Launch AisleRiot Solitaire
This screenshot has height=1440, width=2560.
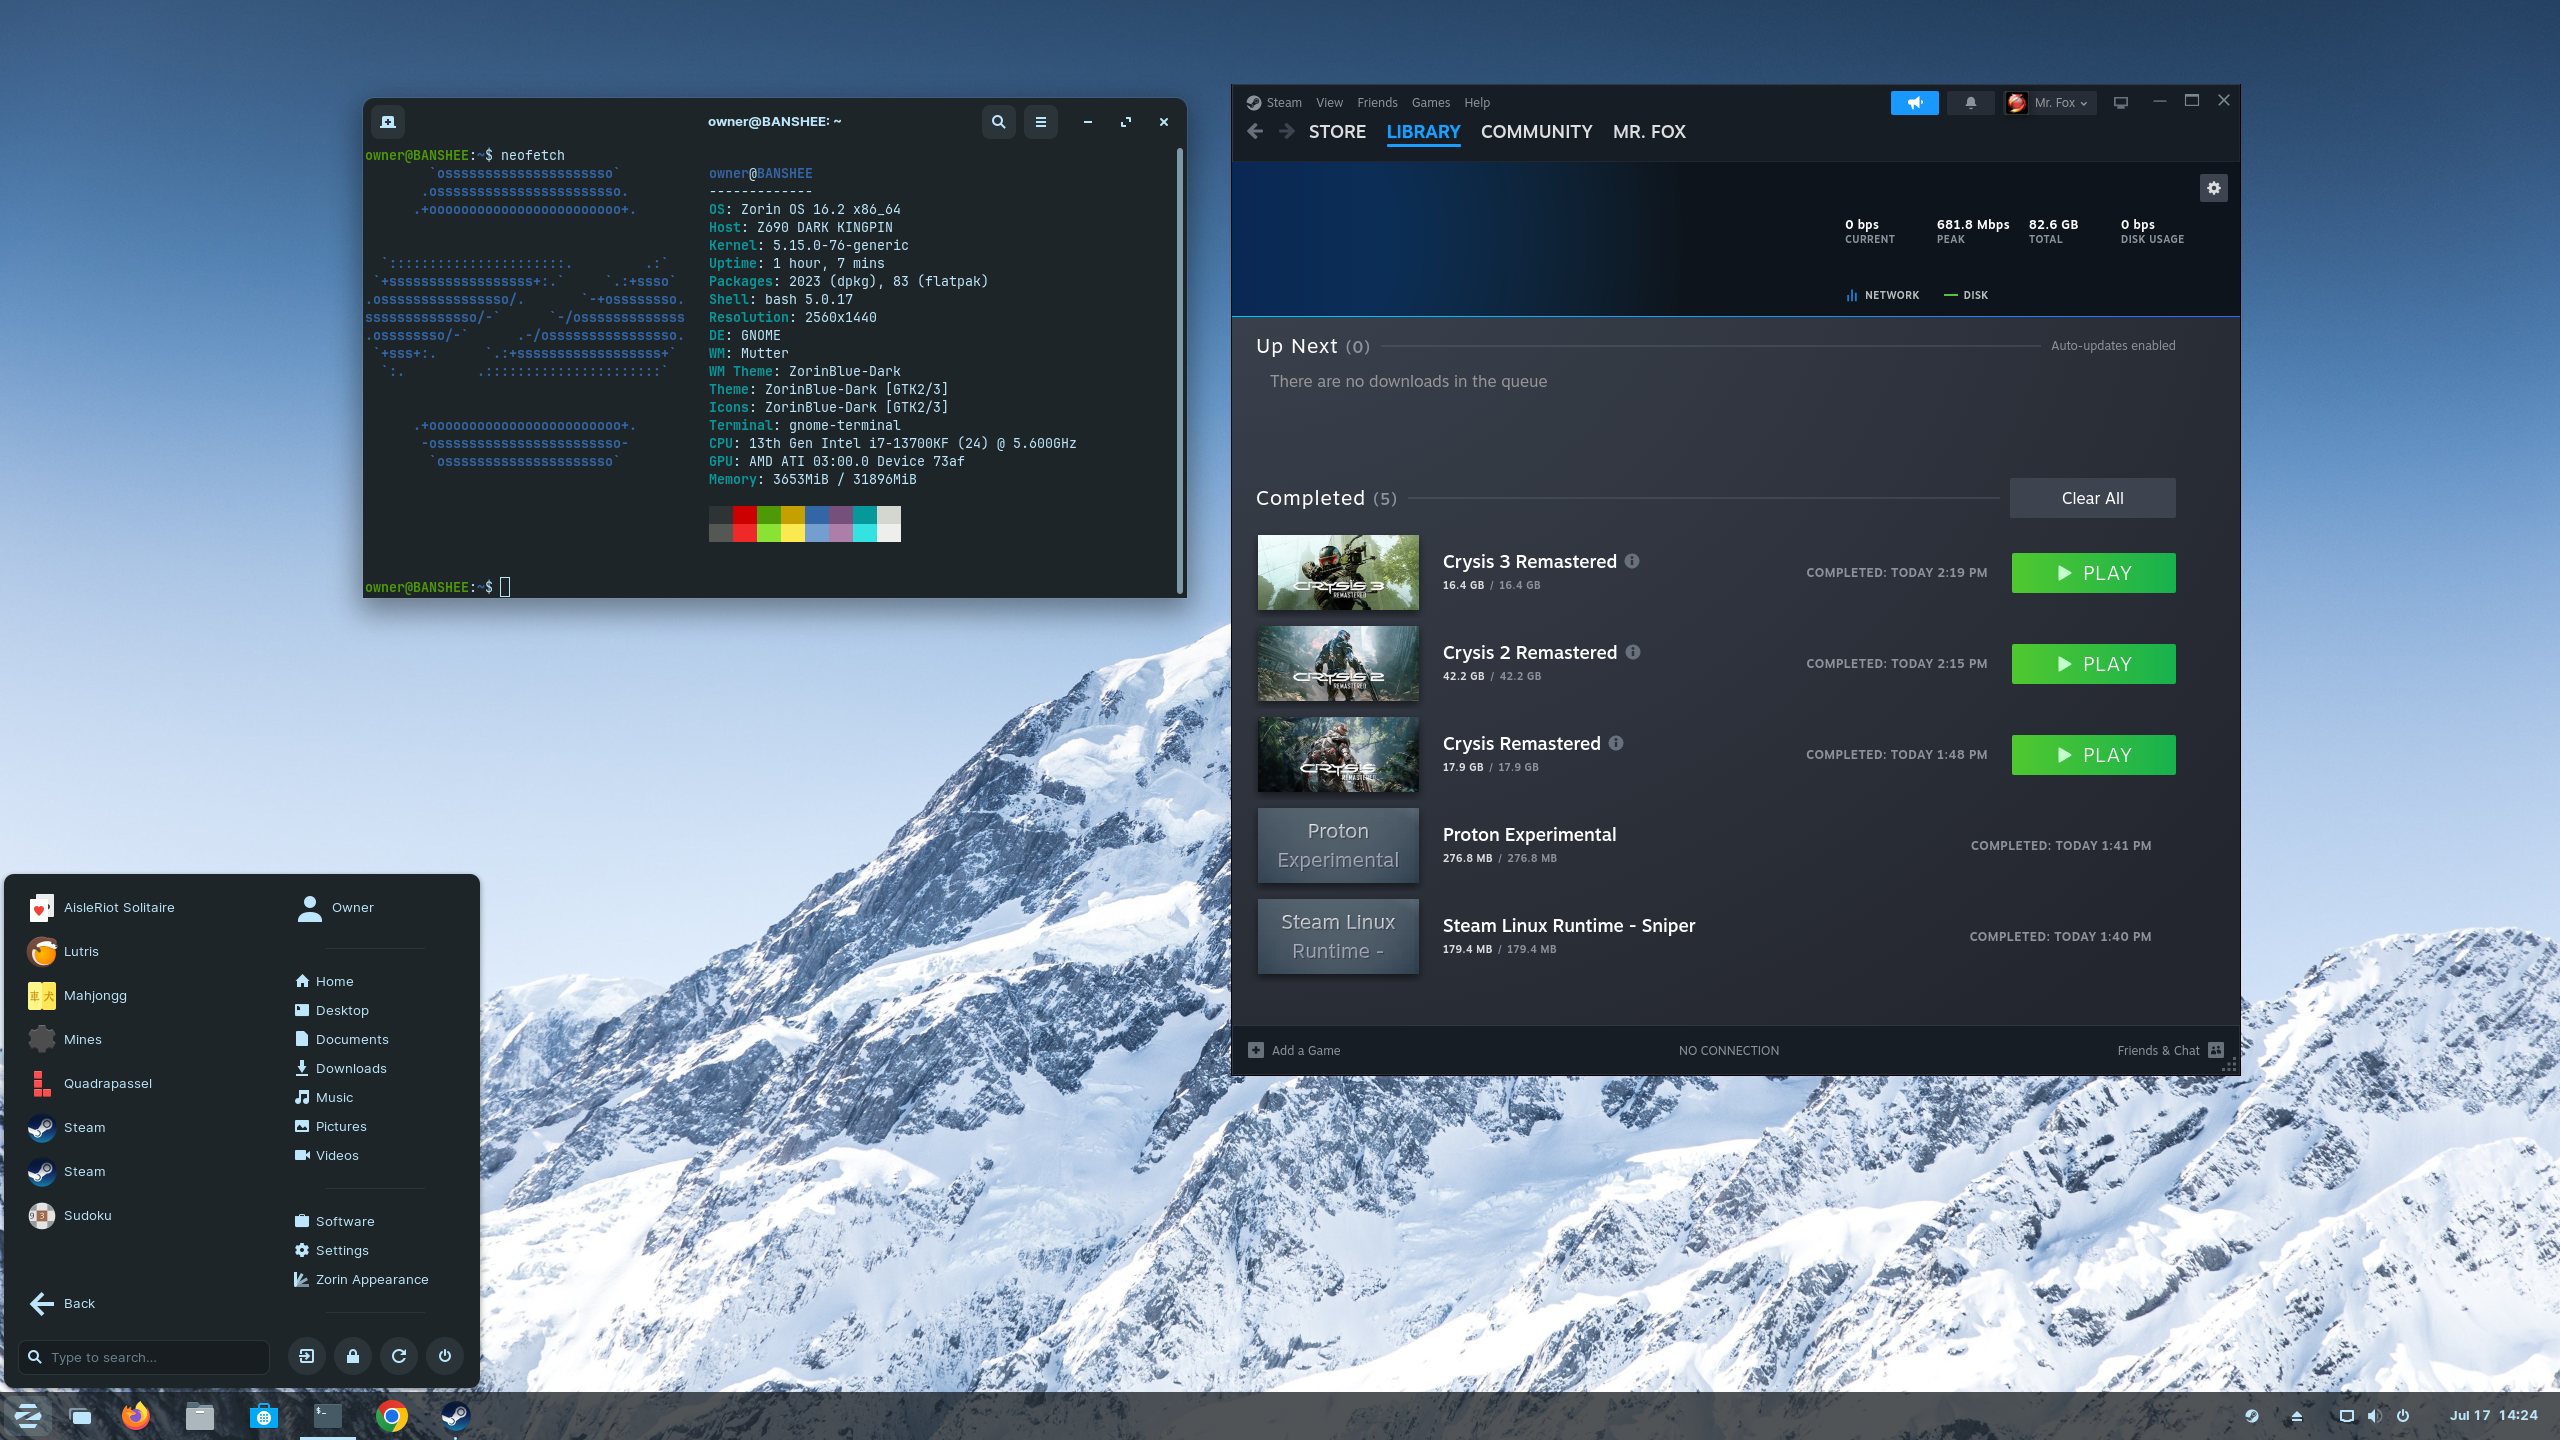(x=100, y=907)
